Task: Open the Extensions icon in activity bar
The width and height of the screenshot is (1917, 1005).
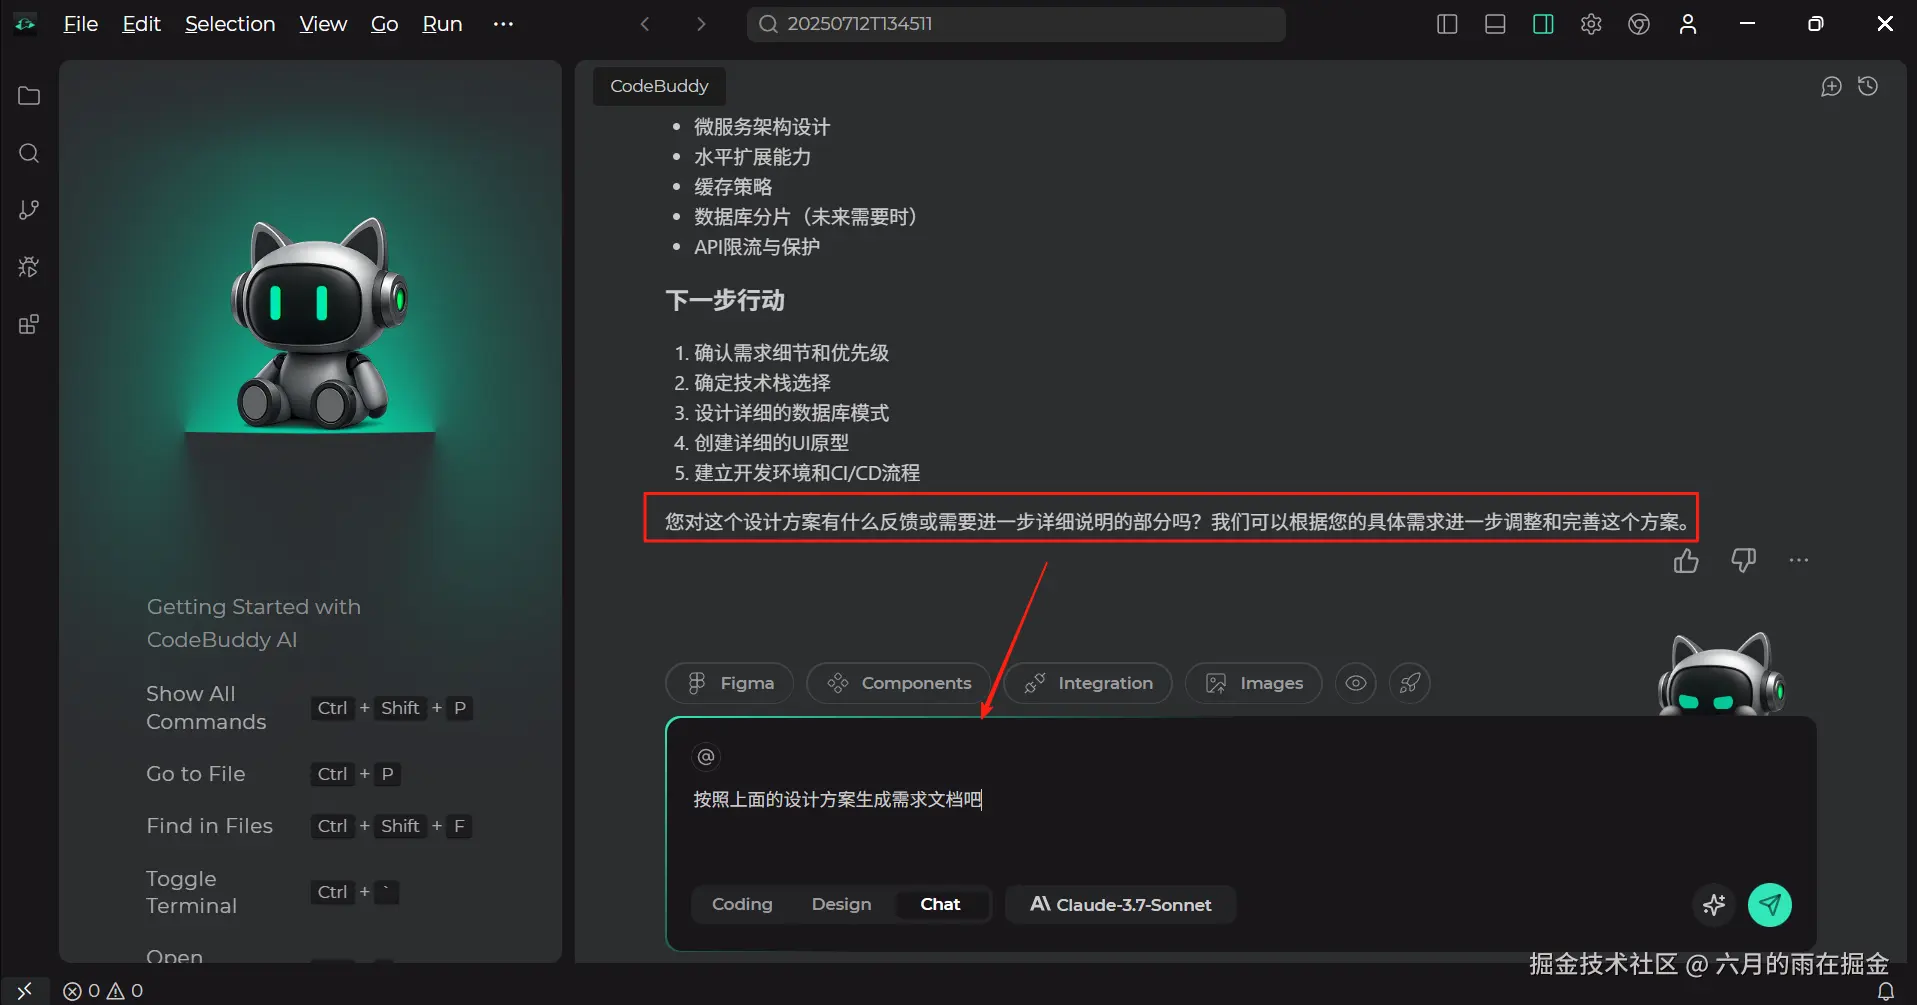Action: pyautogui.click(x=29, y=324)
